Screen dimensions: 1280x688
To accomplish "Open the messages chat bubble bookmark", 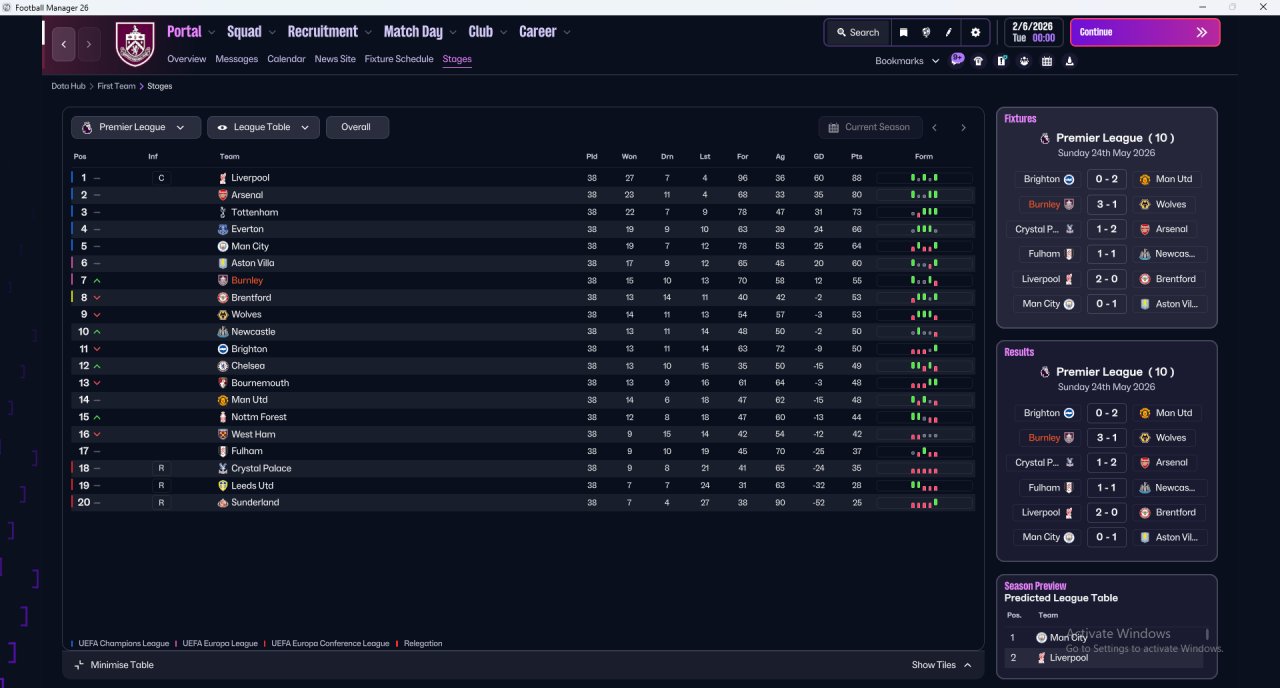I will click(957, 60).
